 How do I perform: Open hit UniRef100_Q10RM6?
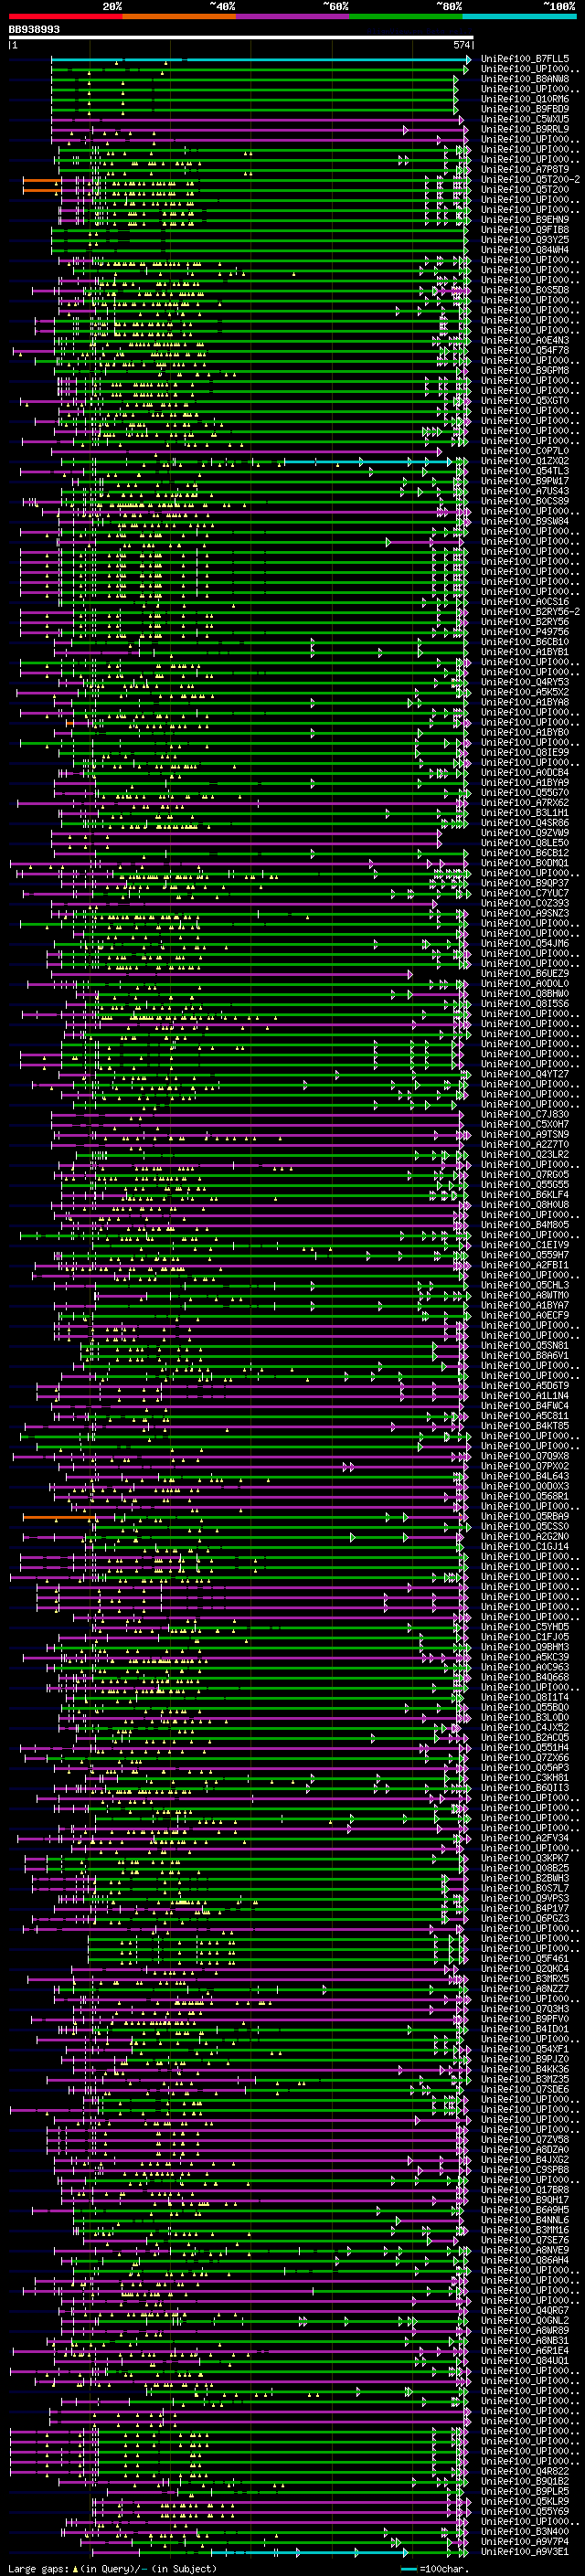pos(525,99)
